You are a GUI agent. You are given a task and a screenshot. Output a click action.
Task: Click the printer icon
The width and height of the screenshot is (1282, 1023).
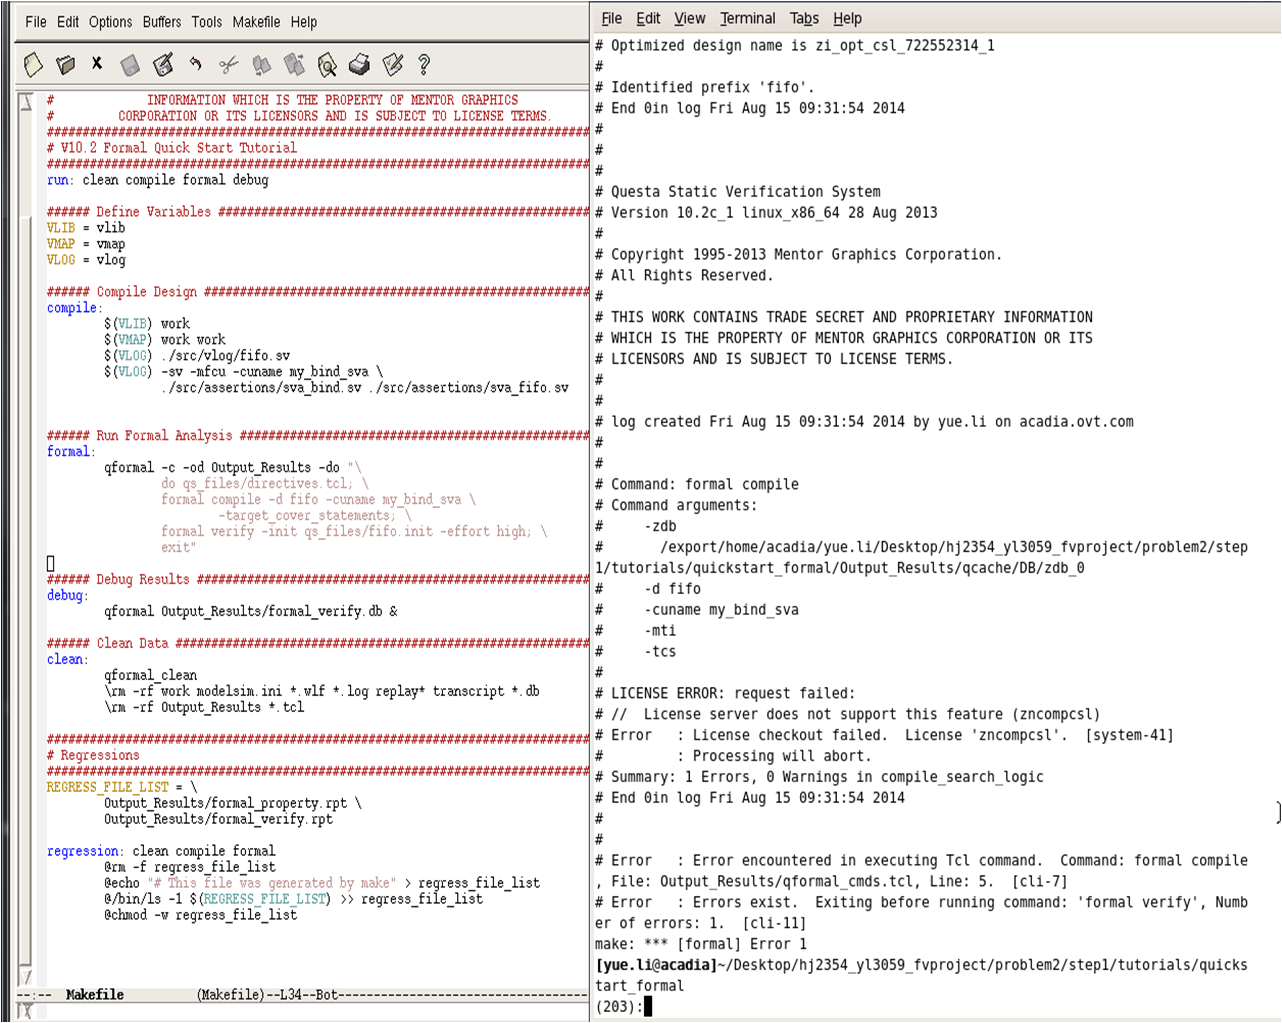360,65
